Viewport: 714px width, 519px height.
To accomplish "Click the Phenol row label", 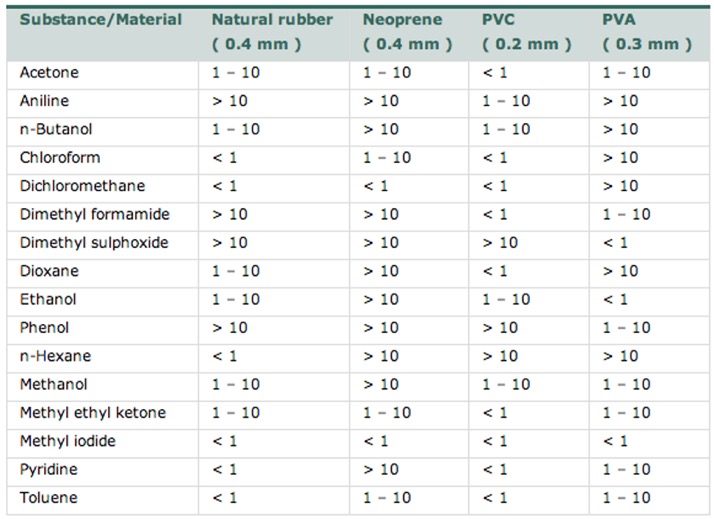I will click(44, 327).
